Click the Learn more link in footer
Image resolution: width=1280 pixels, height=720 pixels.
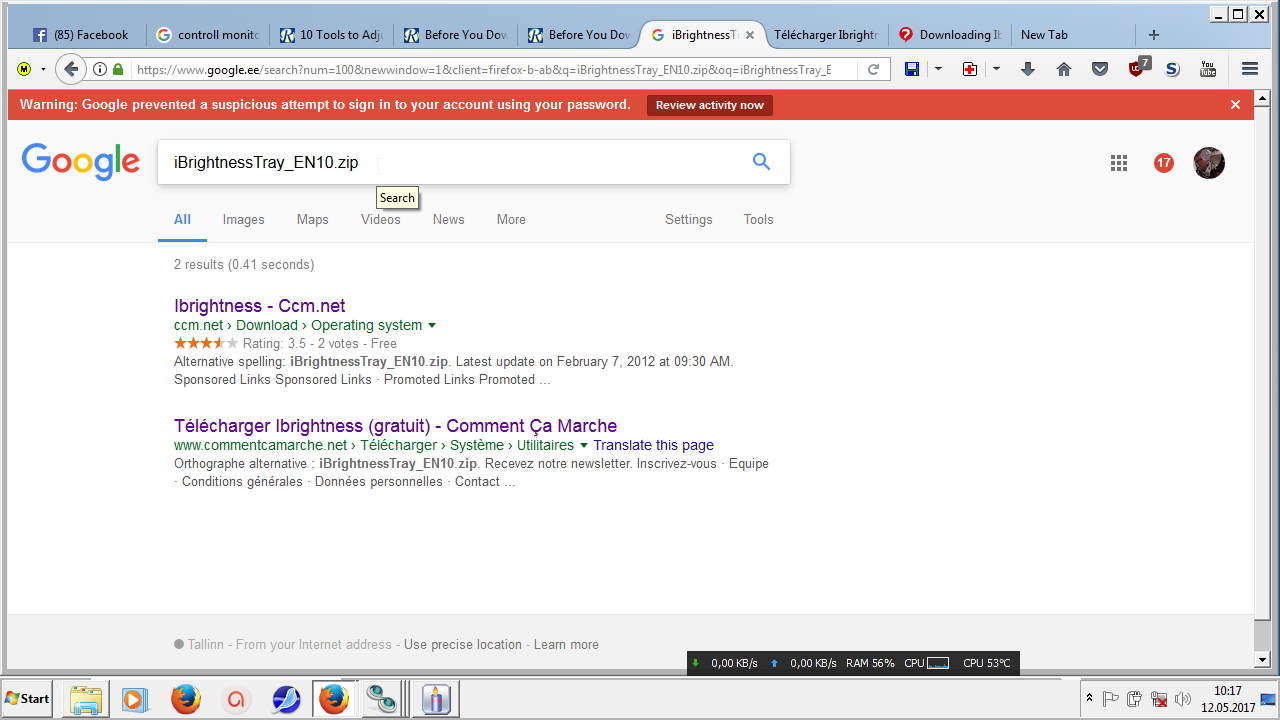pos(566,645)
